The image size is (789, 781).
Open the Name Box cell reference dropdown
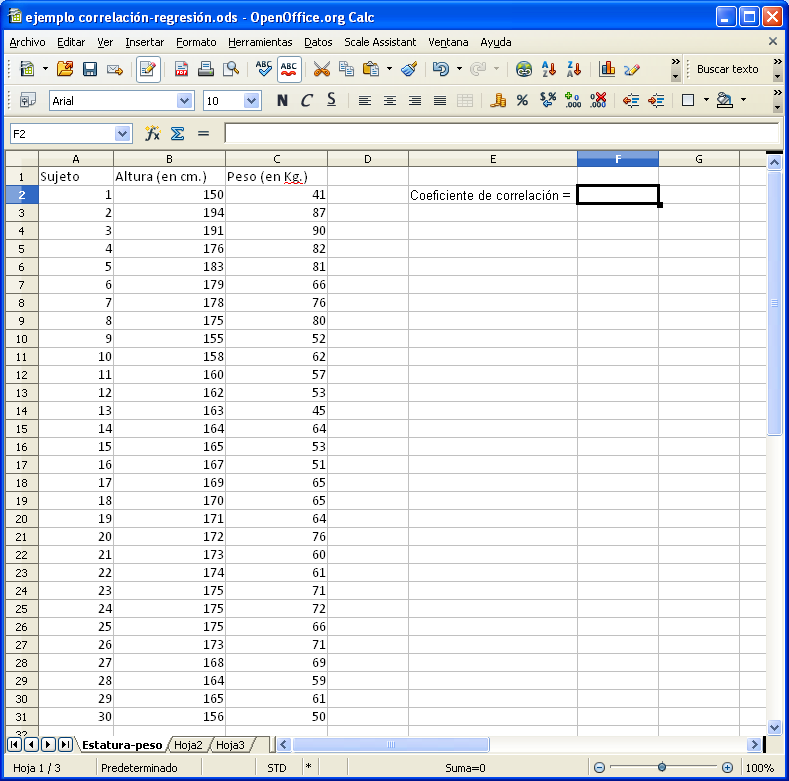coord(122,133)
